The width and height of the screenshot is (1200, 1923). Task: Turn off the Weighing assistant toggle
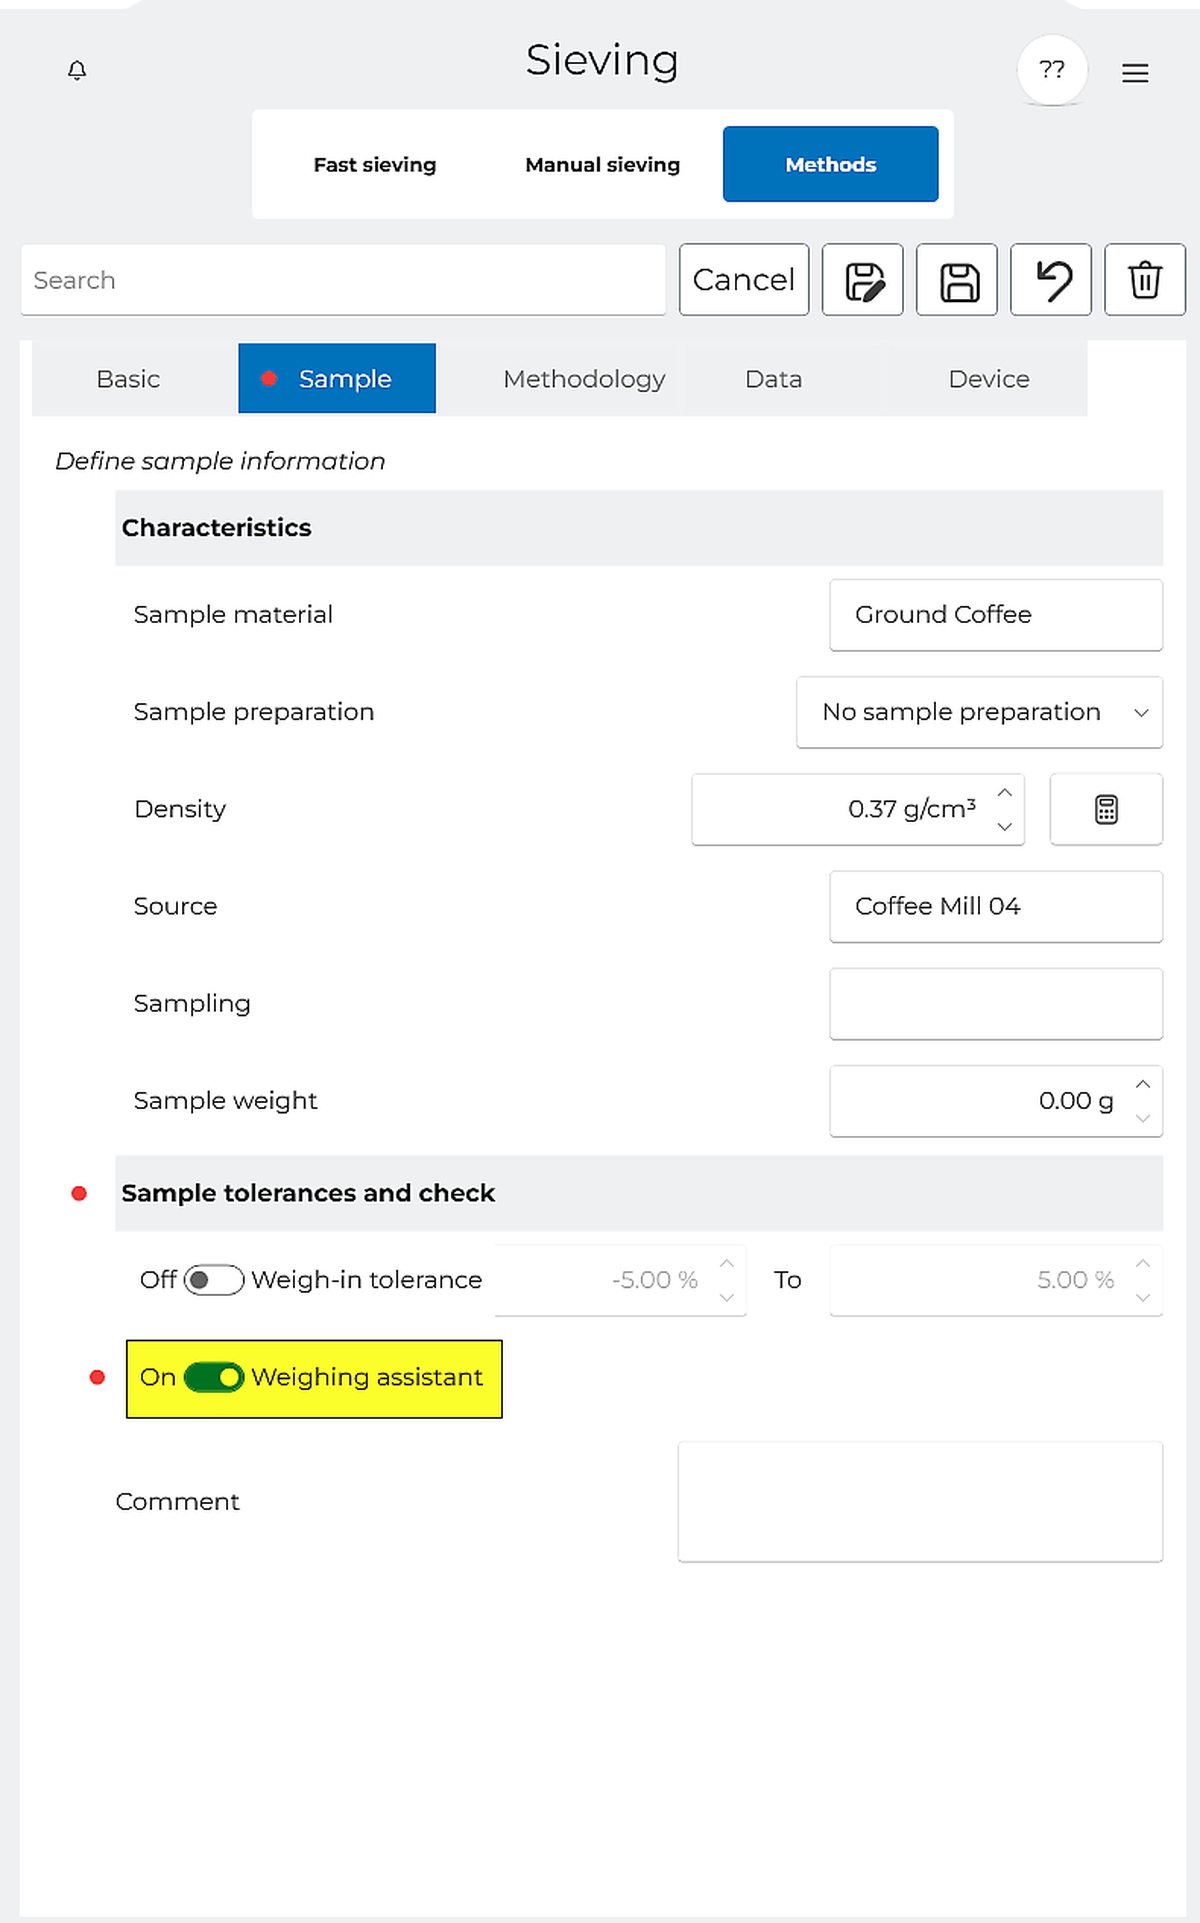214,1377
